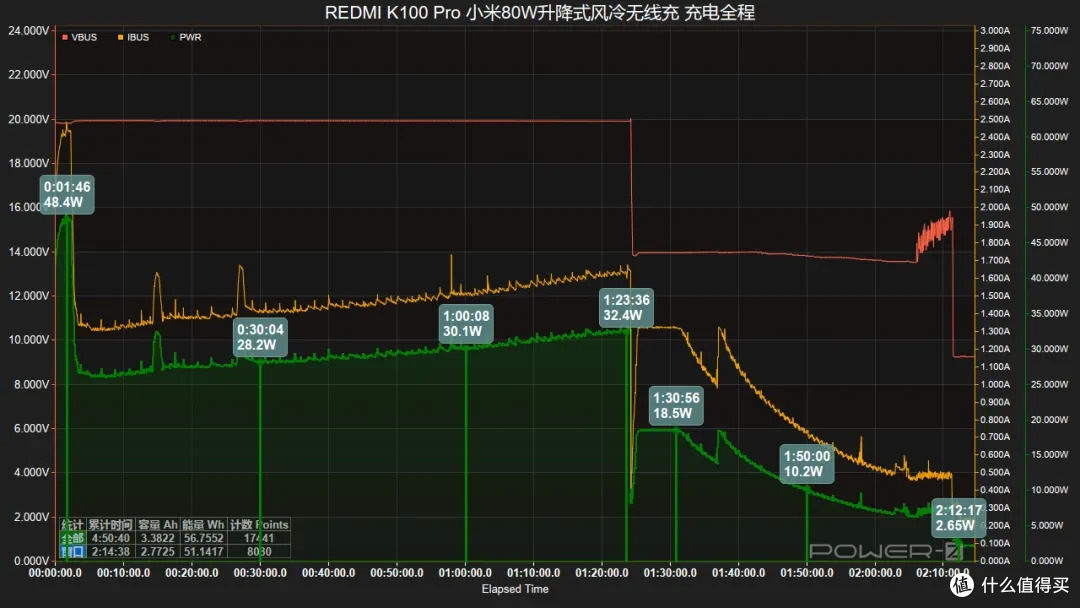Toggle the VBUS series legend label
Viewport: 1080px width, 608px height.
point(84,37)
